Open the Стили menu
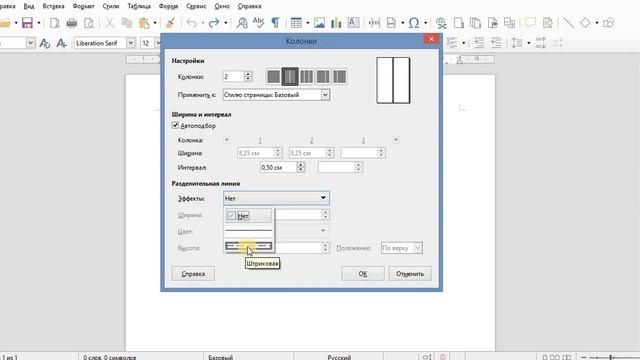 click(111, 6)
